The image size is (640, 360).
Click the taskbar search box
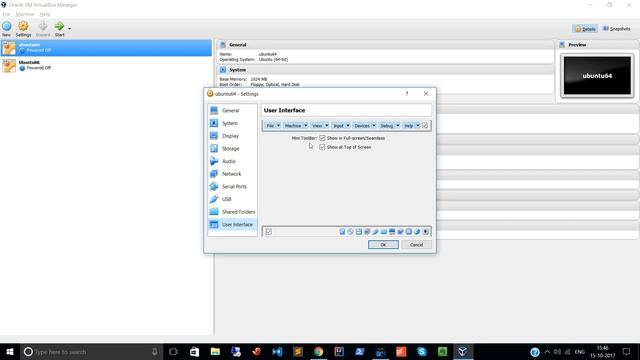[91, 351]
